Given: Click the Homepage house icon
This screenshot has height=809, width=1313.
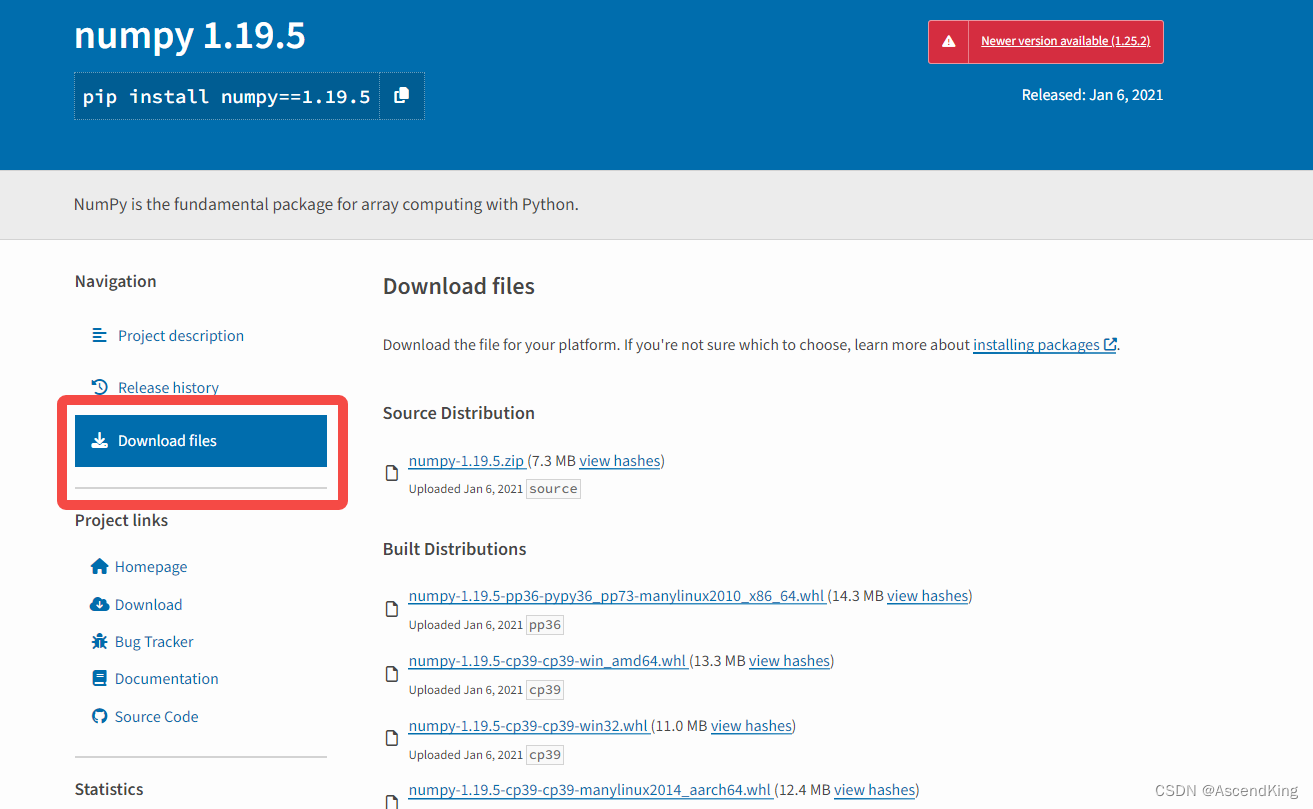Looking at the screenshot, I should pos(99,567).
